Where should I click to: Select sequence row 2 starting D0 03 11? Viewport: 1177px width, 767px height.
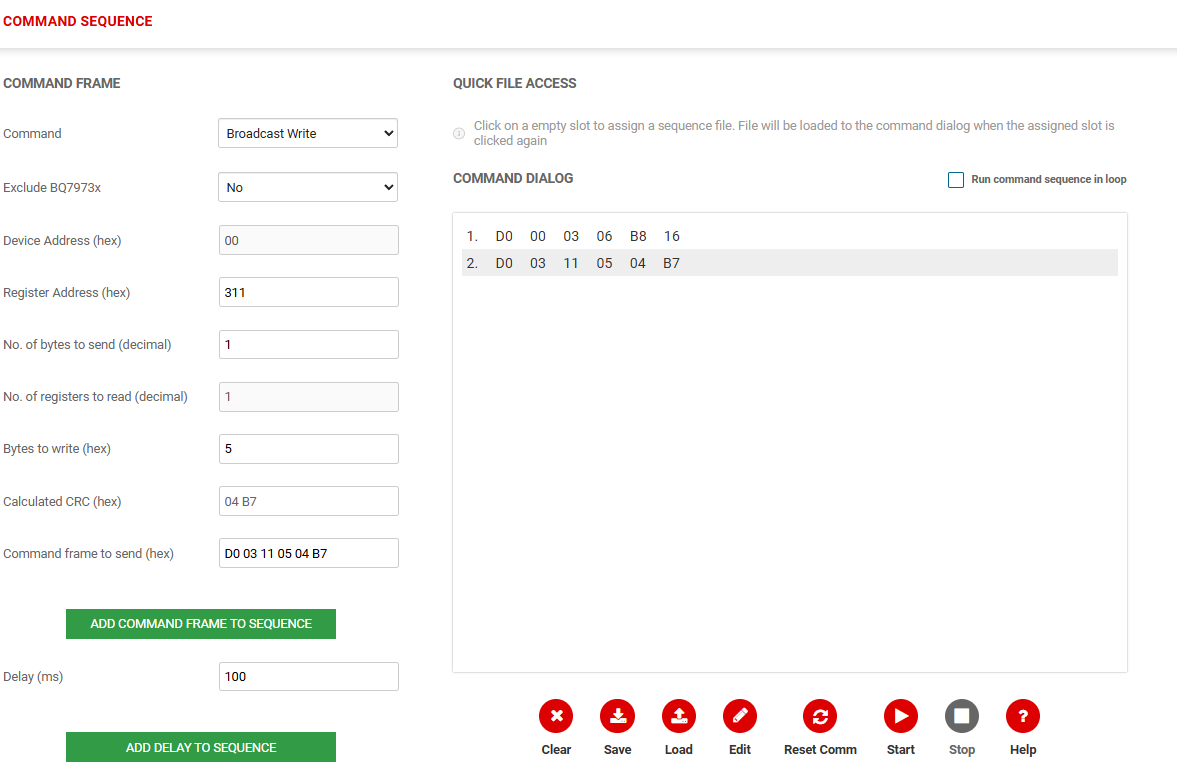(790, 263)
